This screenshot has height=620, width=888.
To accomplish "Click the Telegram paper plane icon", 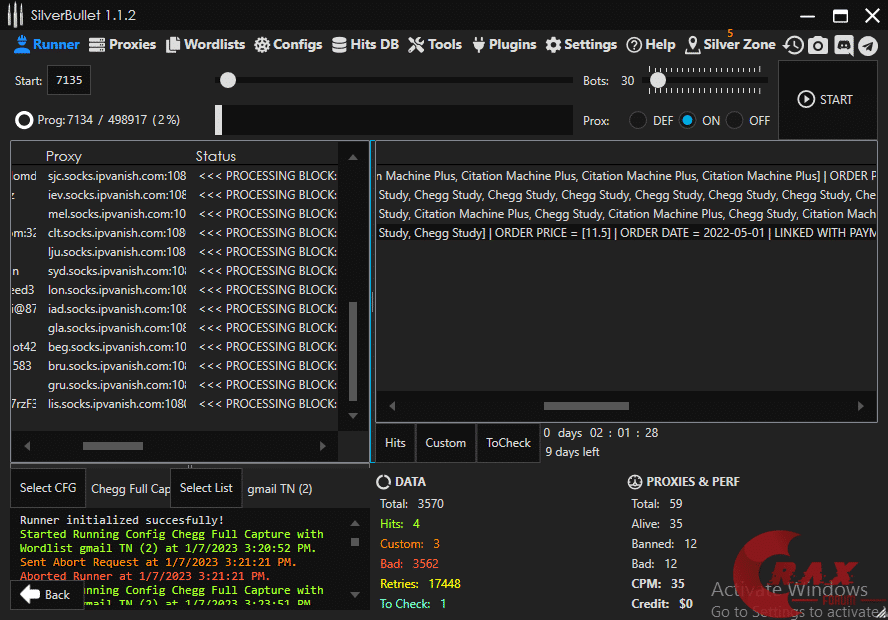I will pos(867,45).
